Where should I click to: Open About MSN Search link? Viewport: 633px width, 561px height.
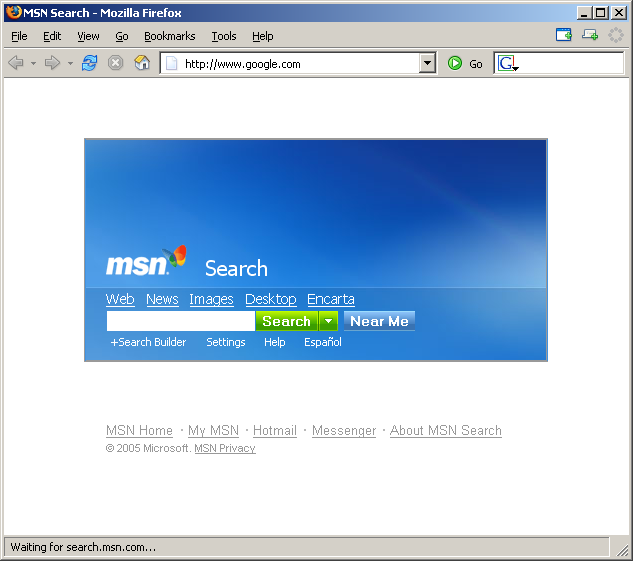point(446,431)
